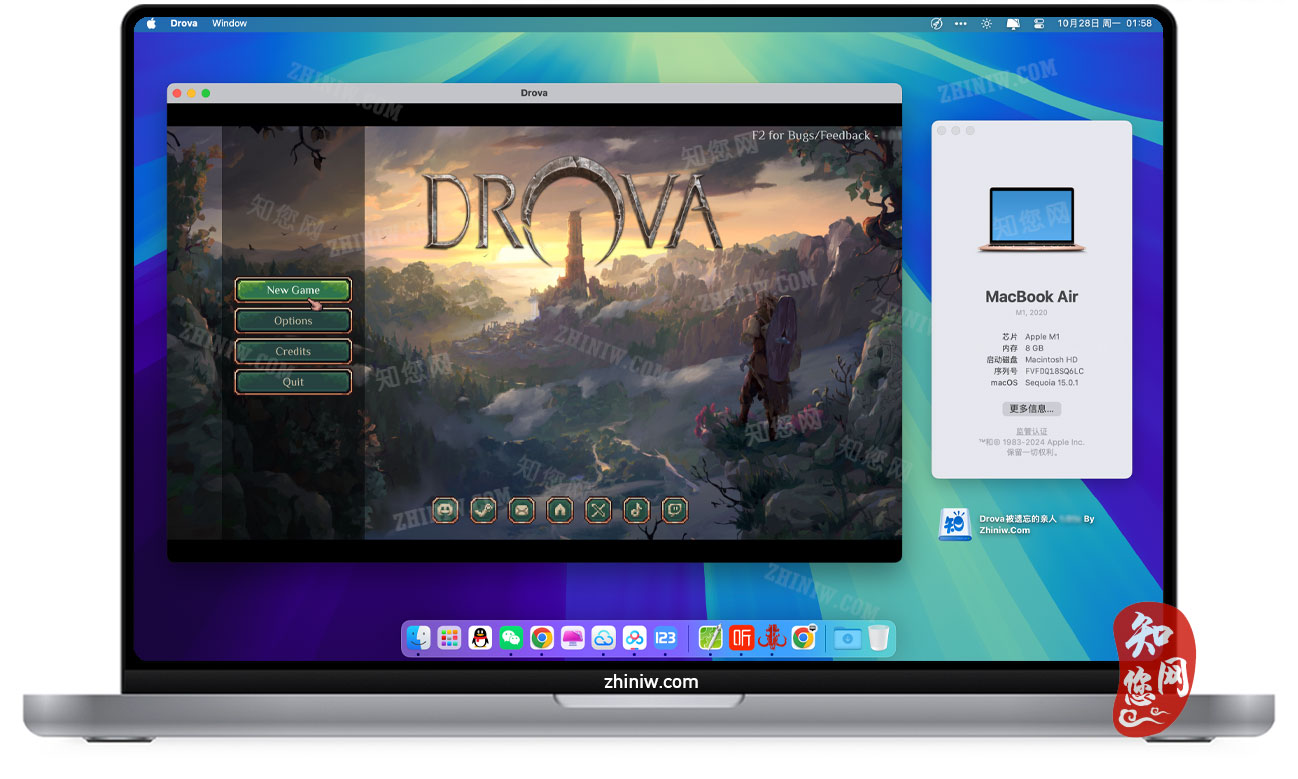Open the first Chrome icon in the Dock
This screenshot has width=1298, height=779.
click(541, 638)
